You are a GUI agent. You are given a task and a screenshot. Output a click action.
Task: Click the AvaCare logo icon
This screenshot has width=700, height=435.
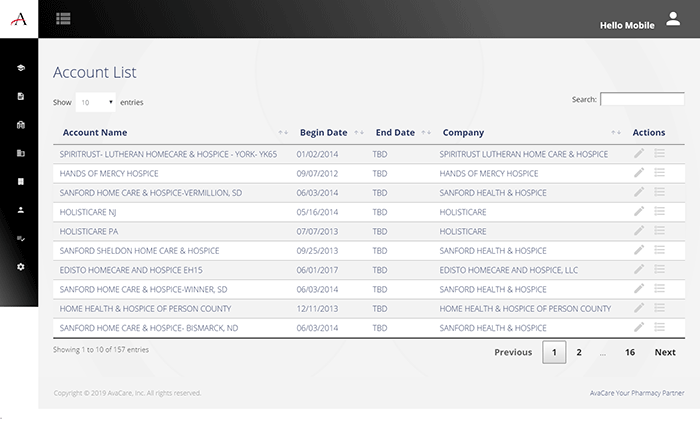pos(19,19)
